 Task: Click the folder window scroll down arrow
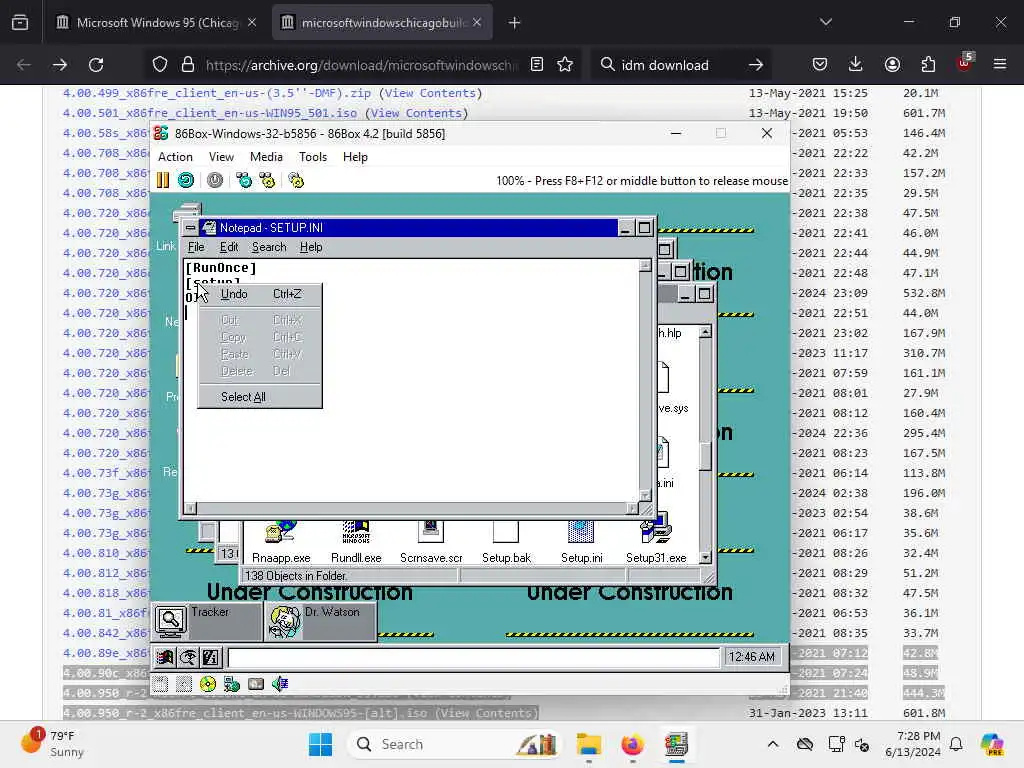705,557
